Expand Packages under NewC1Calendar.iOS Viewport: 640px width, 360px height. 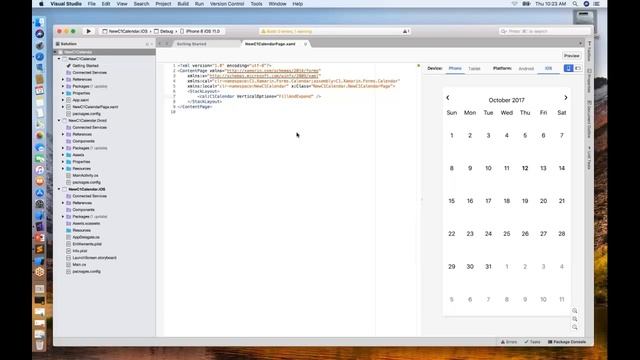[x=63, y=216]
